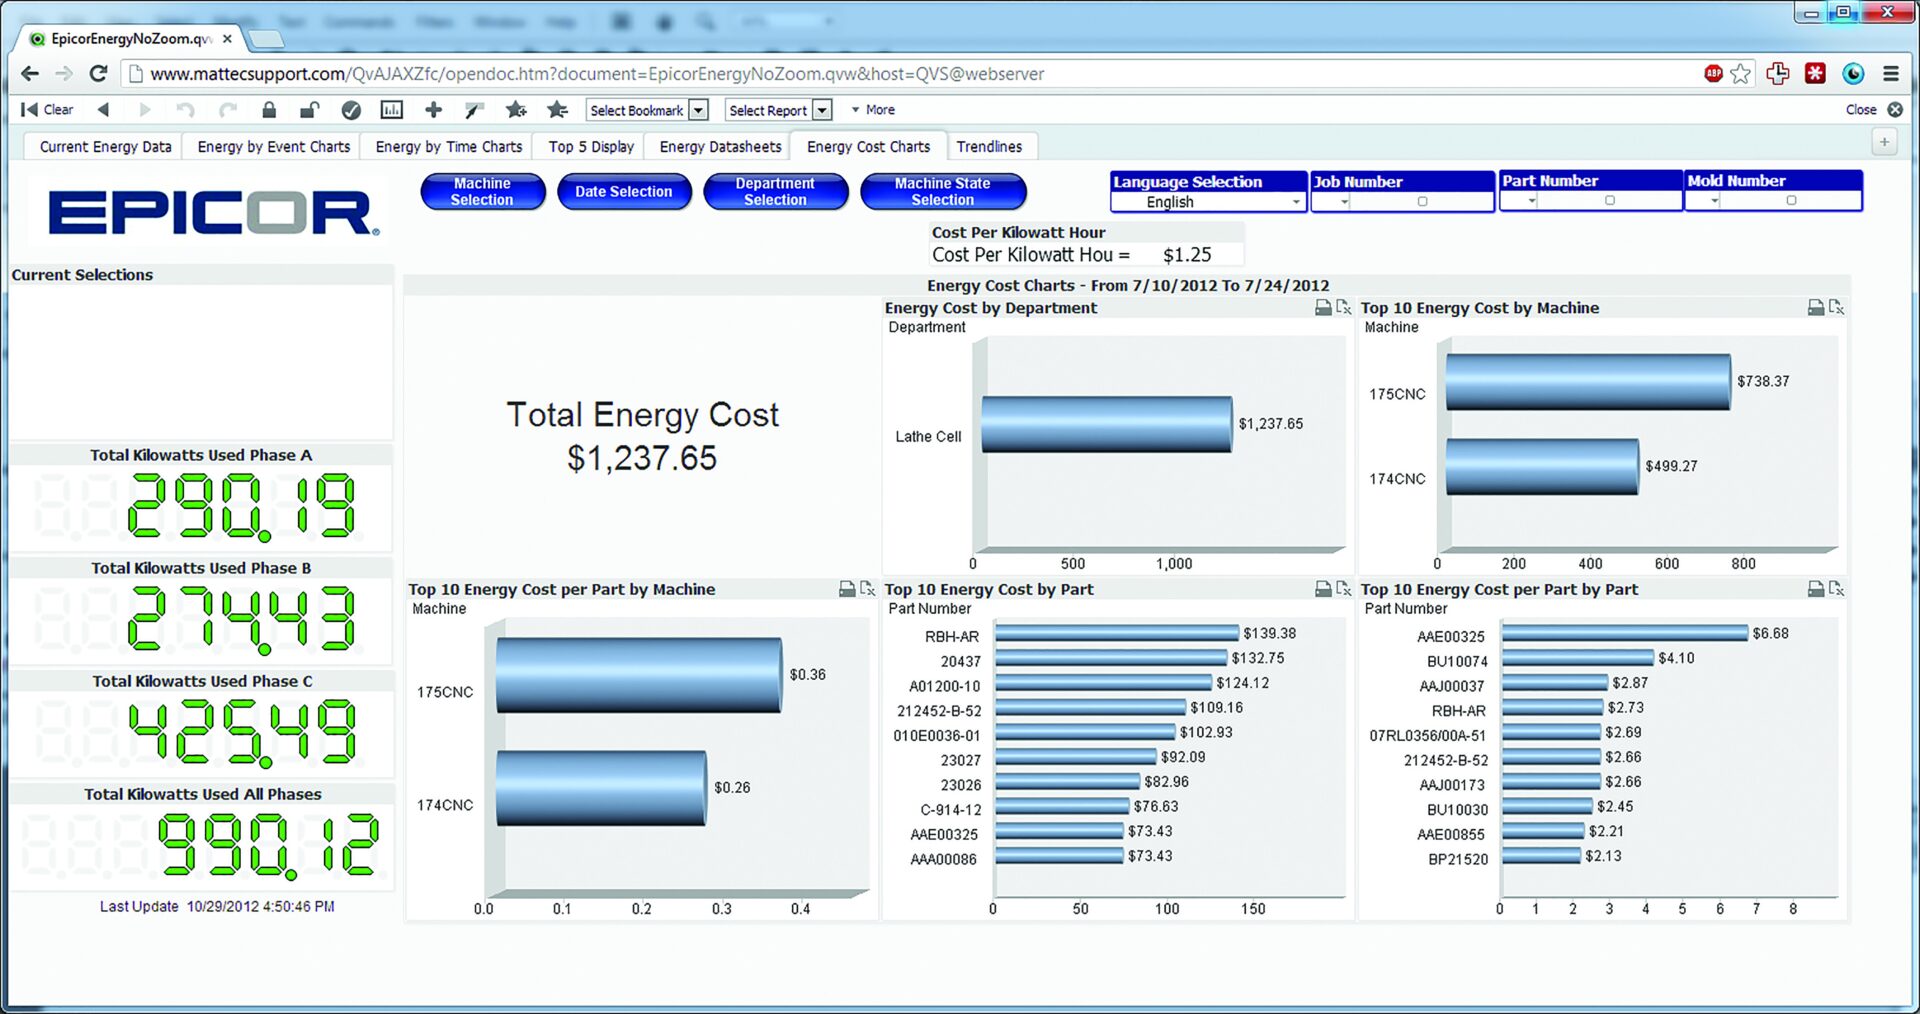Click the red cross extension icon
Image resolution: width=1920 pixels, height=1014 pixels.
(1778, 73)
